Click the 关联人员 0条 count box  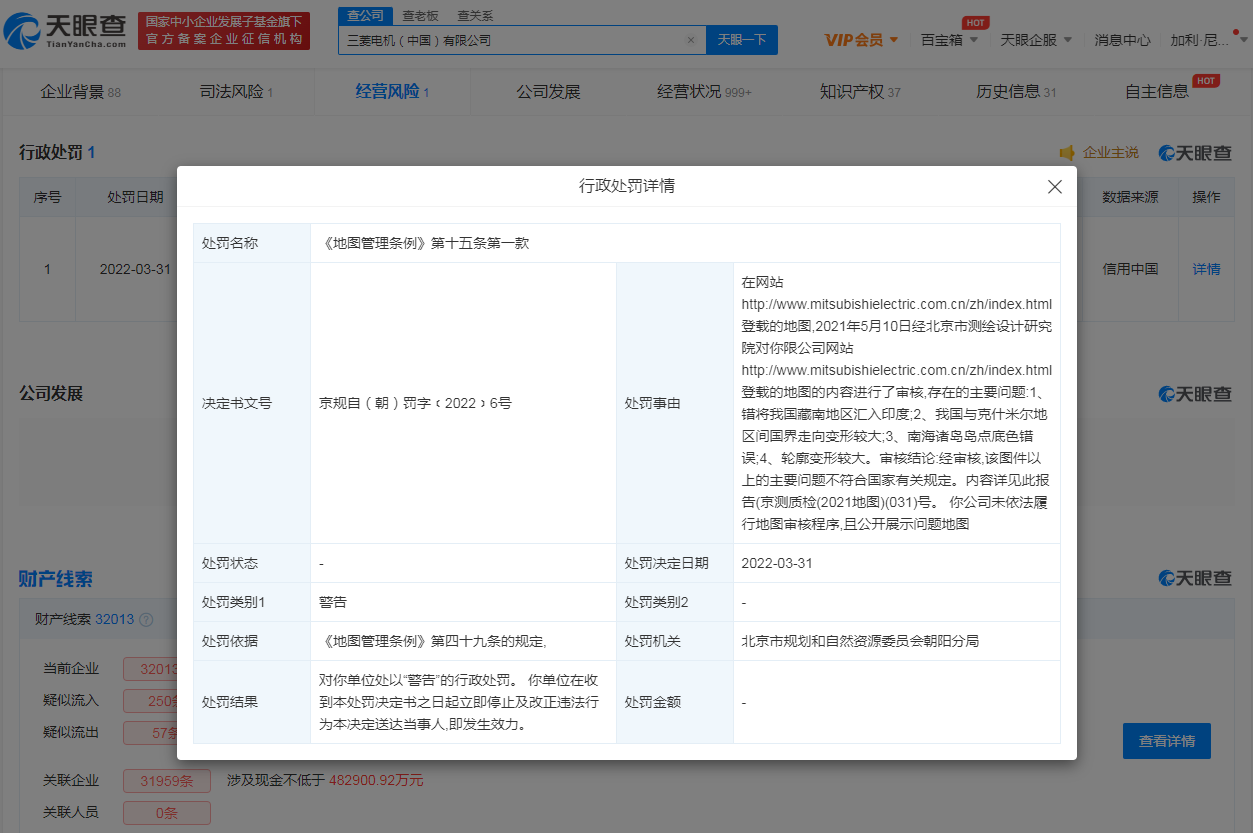pyautogui.click(x=167, y=812)
